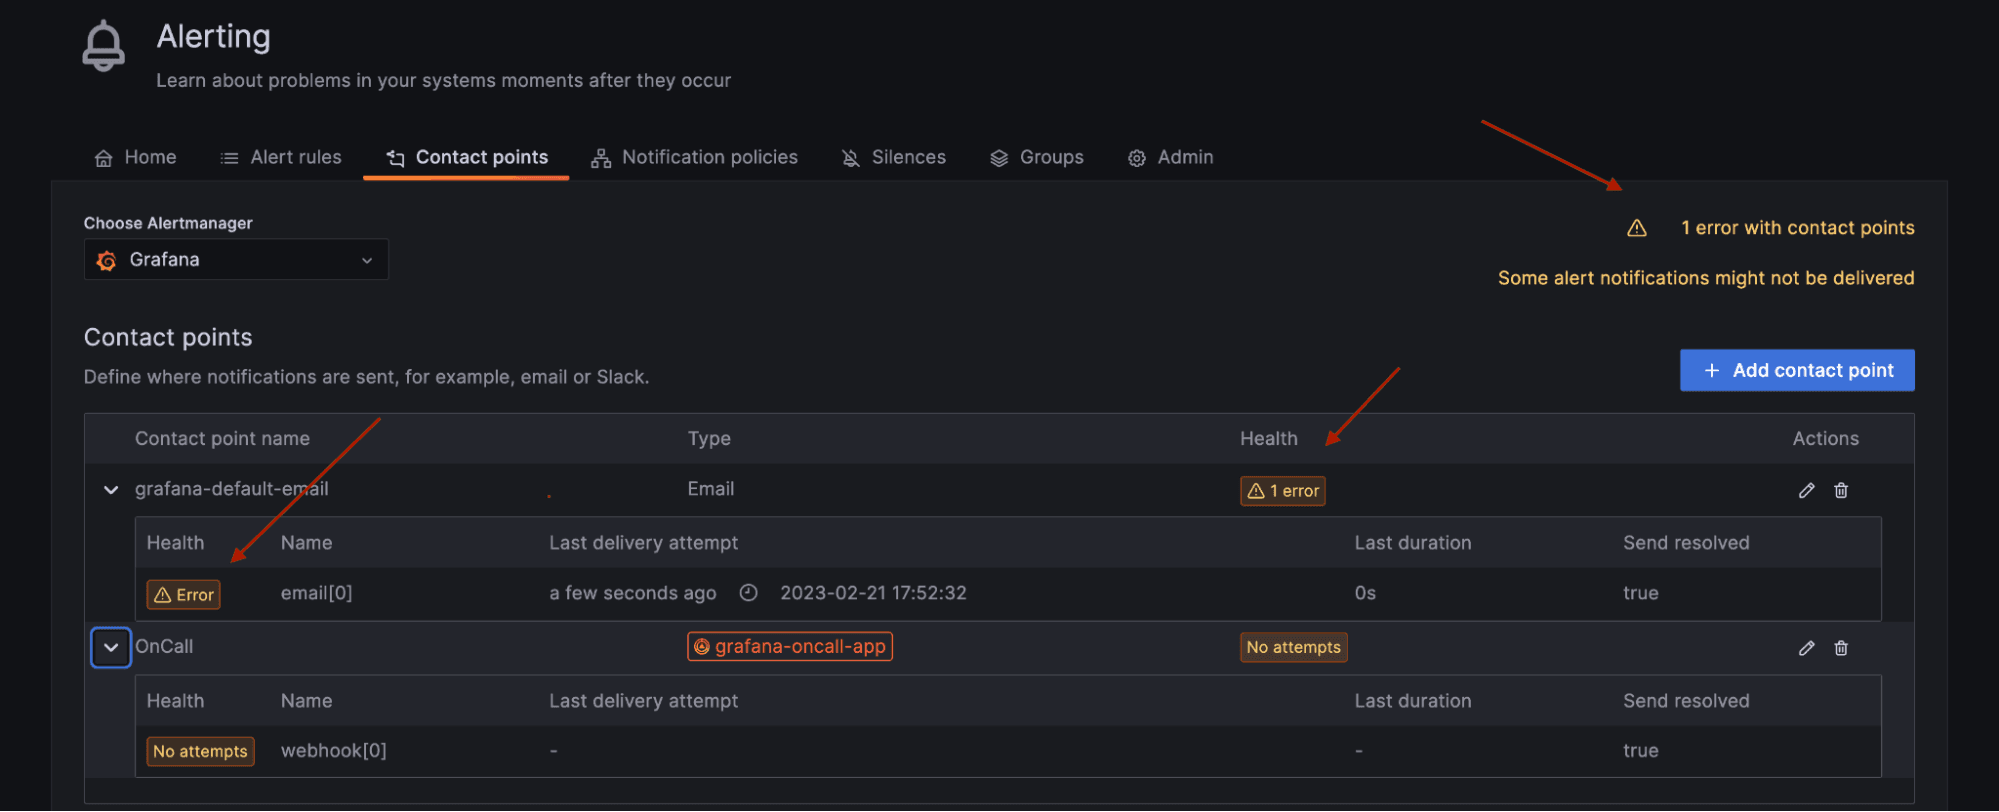Click the Alert rules list icon

point(229,158)
